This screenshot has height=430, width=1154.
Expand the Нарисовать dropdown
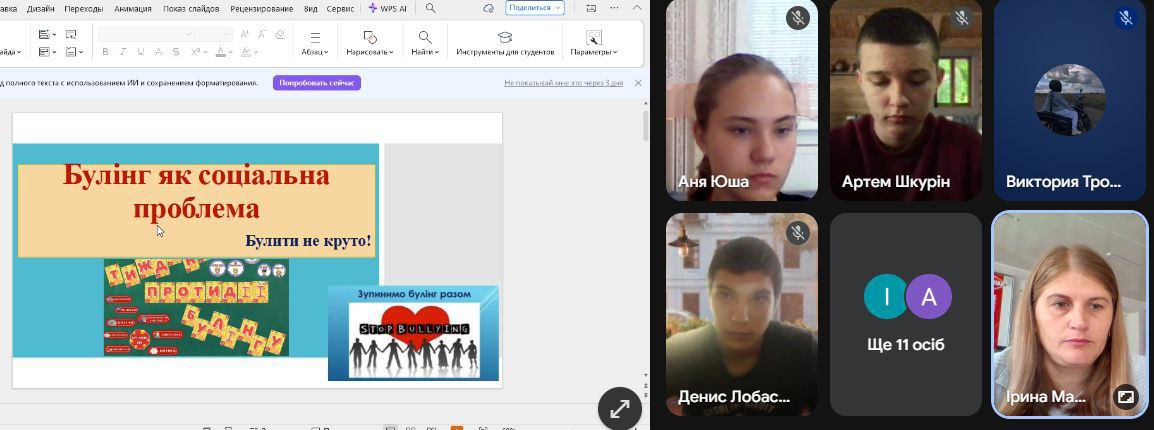tap(369, 52)
